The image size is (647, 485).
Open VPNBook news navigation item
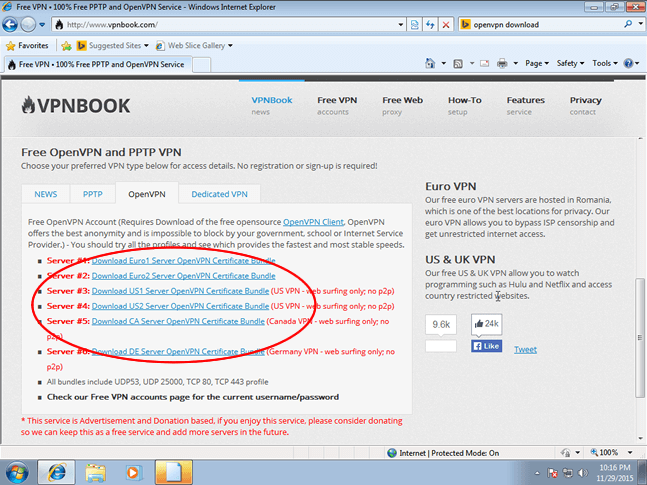point(272,106)
